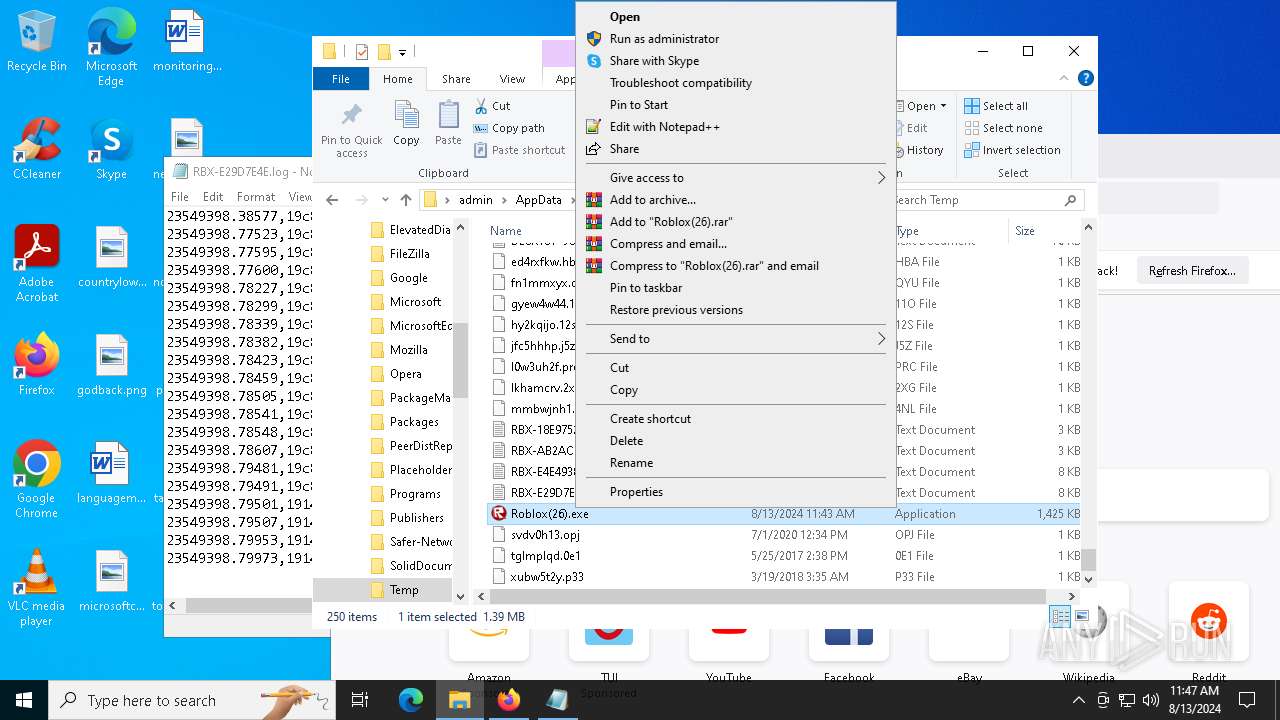Sort by Size column header
This screenshot has width=1280, height=720.
click(x=1025, y=231)
